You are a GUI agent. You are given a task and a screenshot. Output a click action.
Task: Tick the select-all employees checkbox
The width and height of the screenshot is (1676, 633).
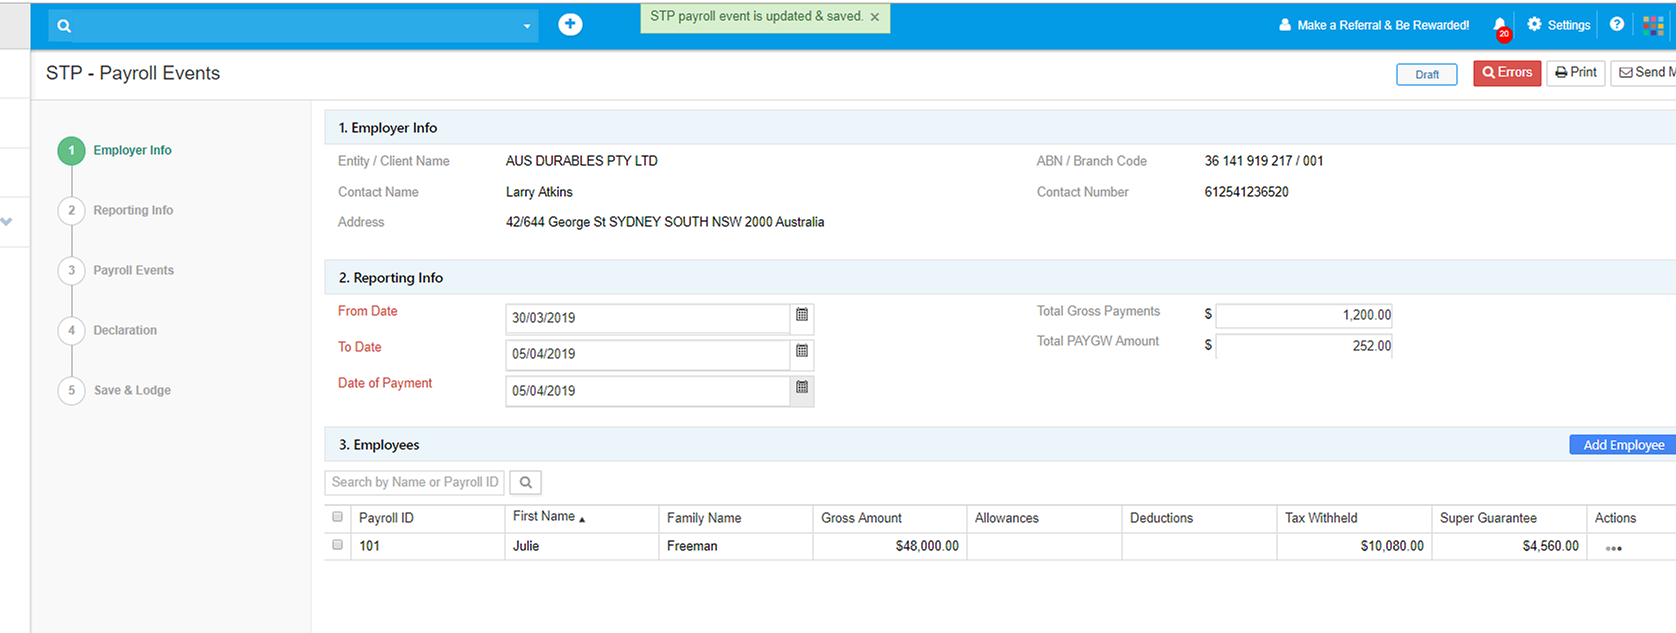(x=338, y=517)
